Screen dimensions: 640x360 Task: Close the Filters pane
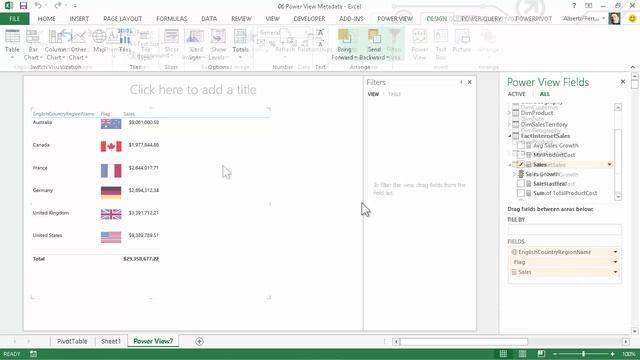pos(469,82)
